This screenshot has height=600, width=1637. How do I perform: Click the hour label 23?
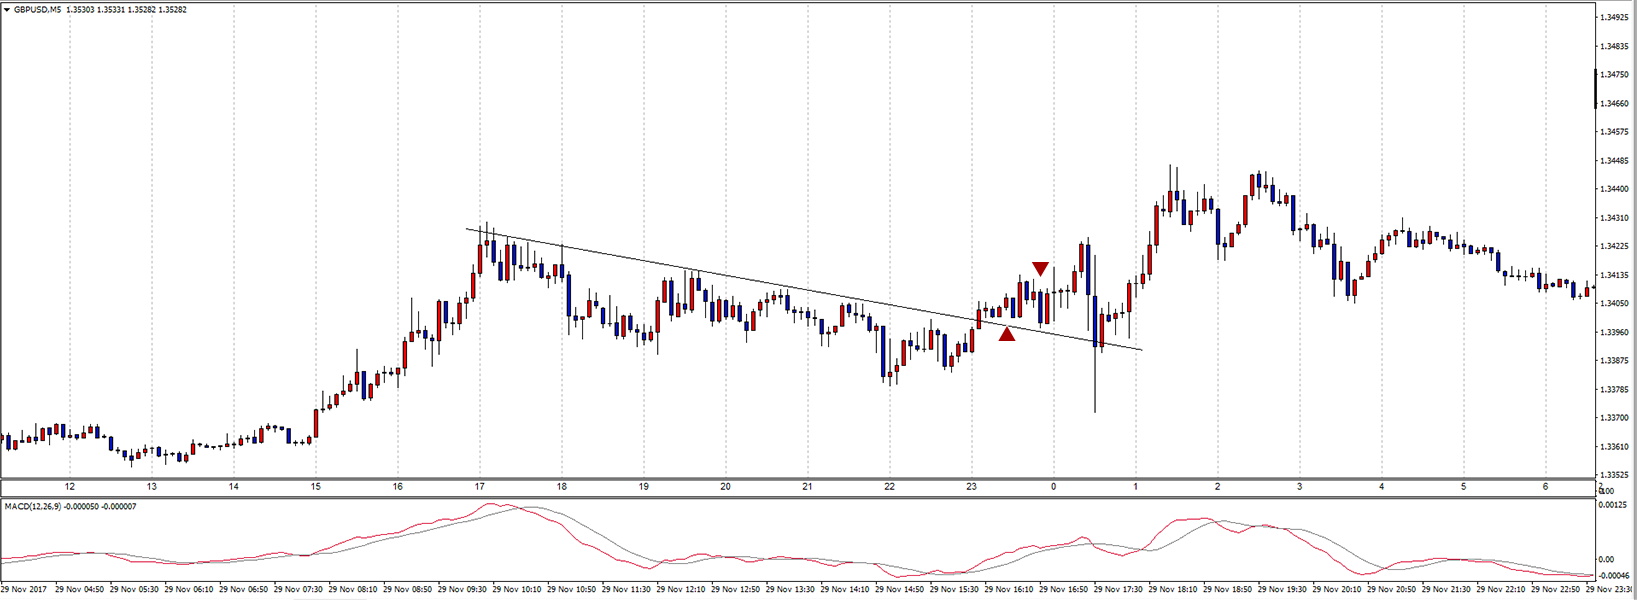click(x=971, y=487)
